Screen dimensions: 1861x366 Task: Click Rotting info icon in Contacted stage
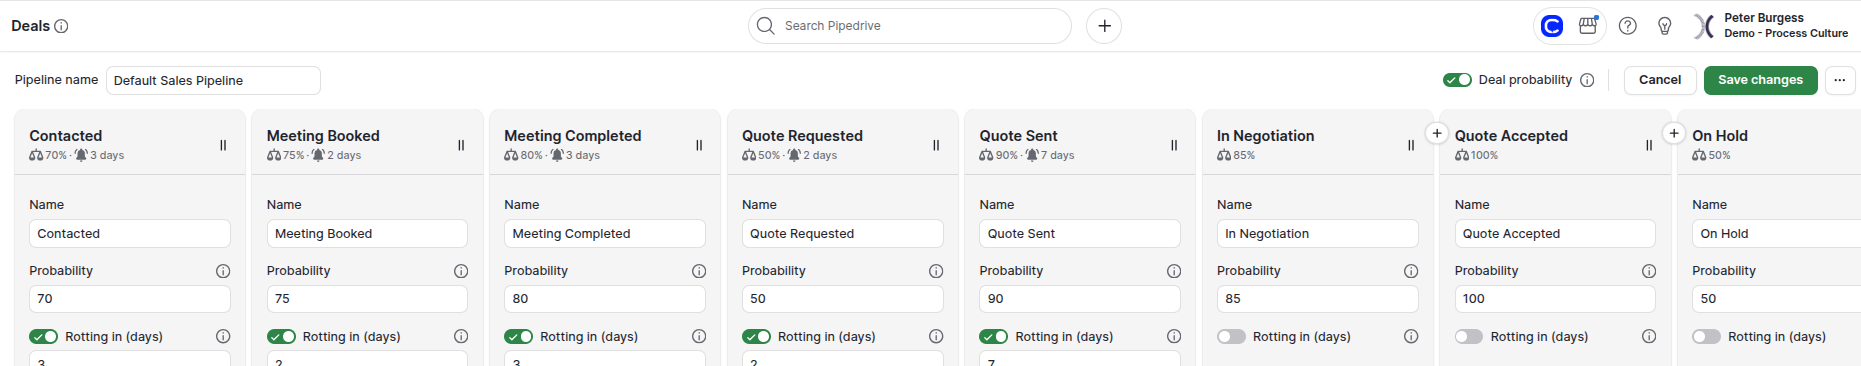(x=223, y=337)
